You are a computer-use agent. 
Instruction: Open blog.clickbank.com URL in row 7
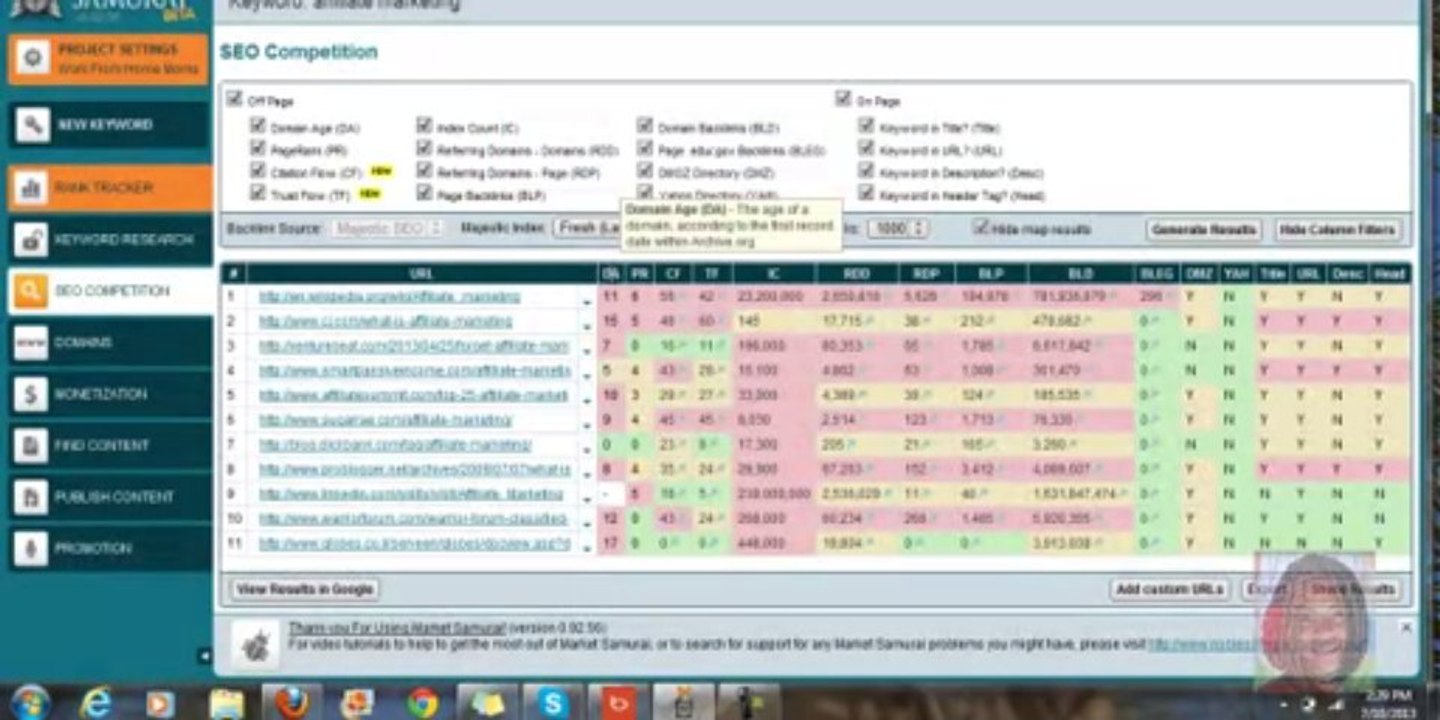click(x=395, y=445)
